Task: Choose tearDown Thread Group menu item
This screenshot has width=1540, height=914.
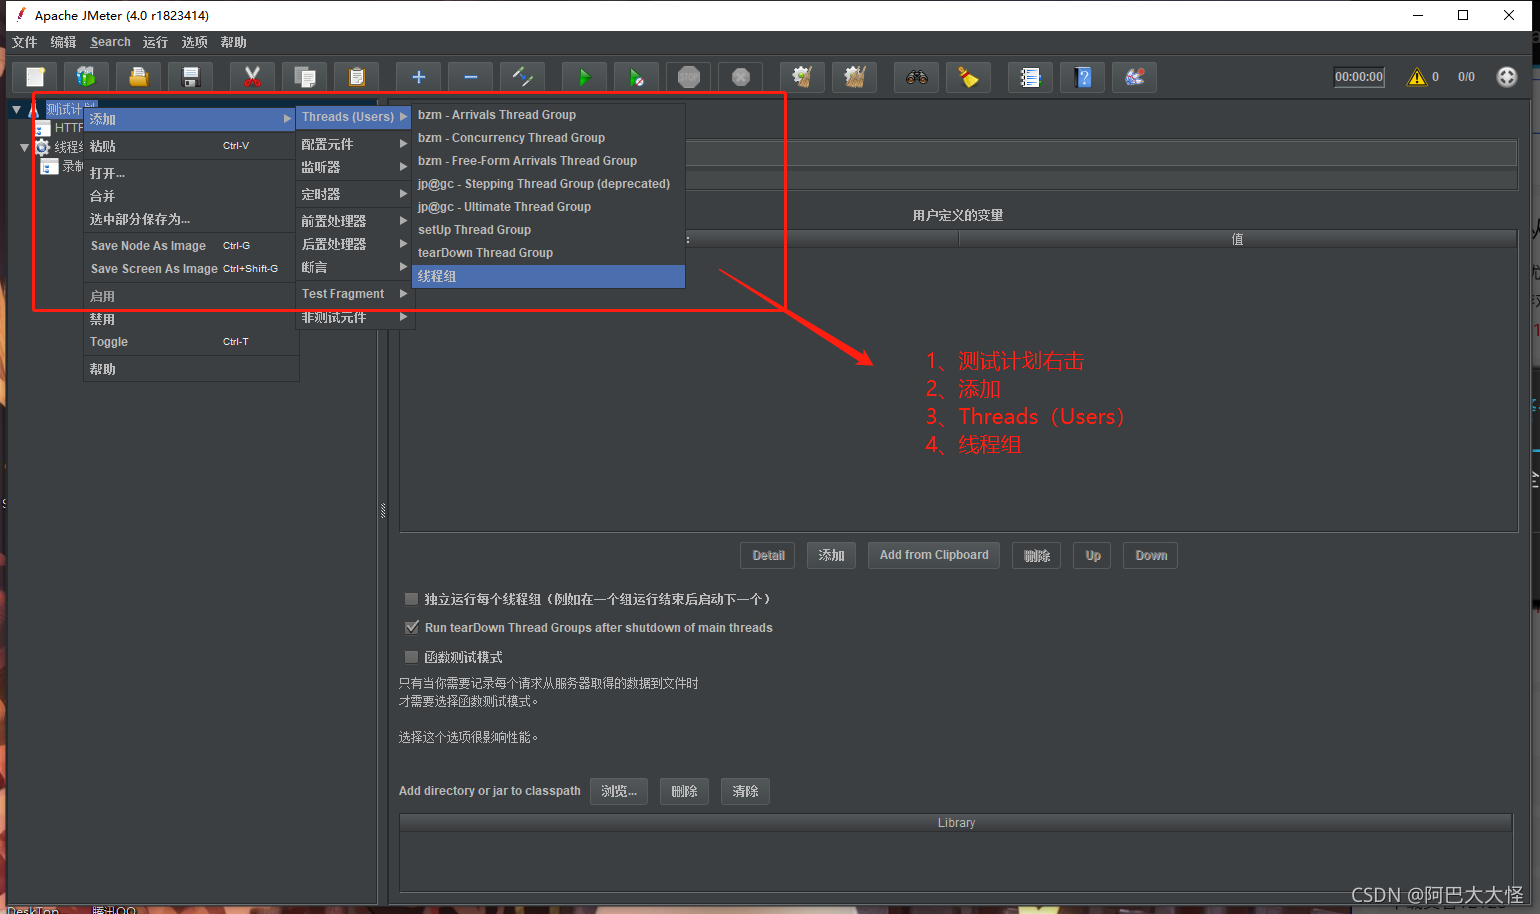Action: (549, 253)
